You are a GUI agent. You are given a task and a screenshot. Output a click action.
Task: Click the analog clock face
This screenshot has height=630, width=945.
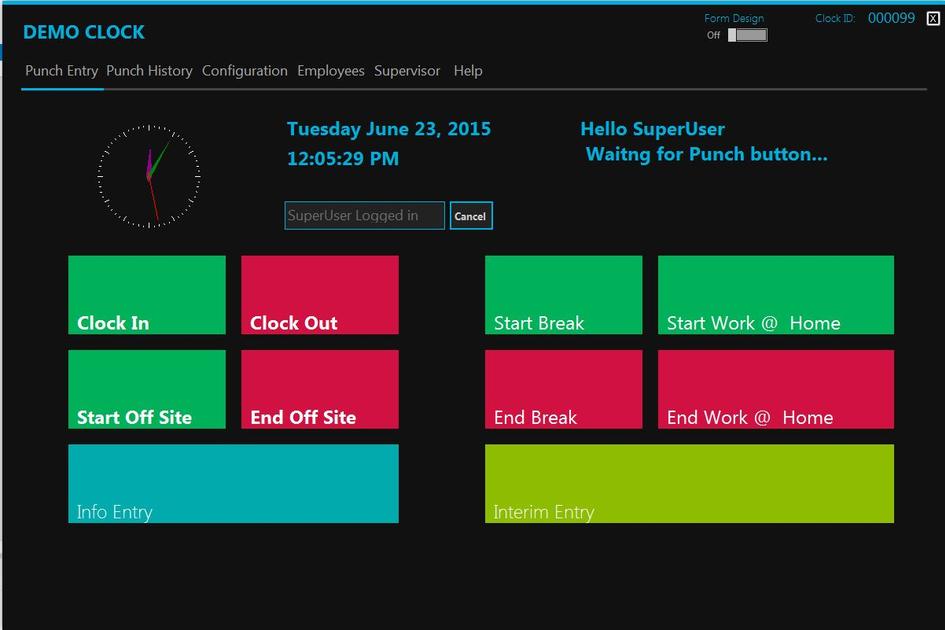coord(149,176)
